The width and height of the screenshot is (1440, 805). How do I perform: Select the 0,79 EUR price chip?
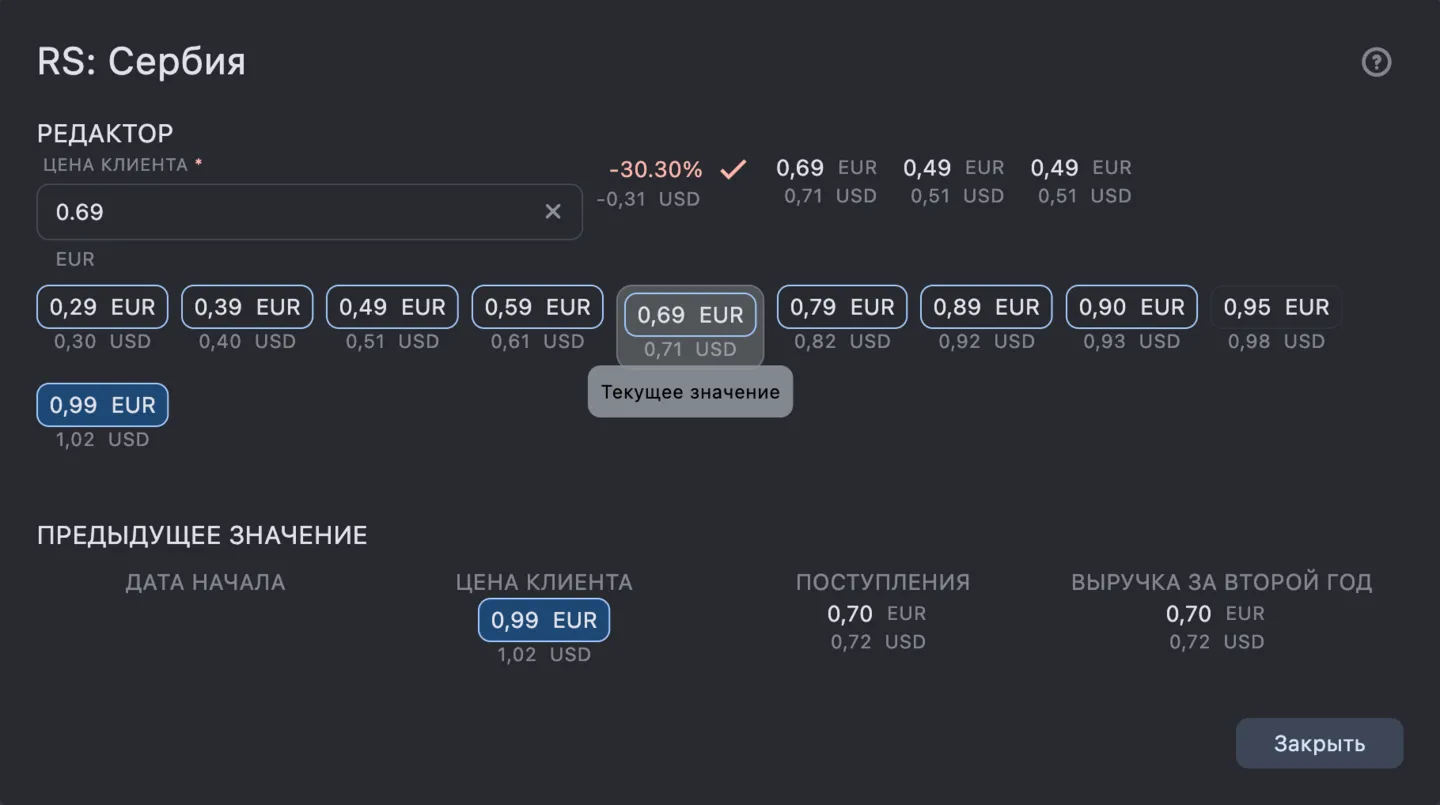tap(841, 307)
